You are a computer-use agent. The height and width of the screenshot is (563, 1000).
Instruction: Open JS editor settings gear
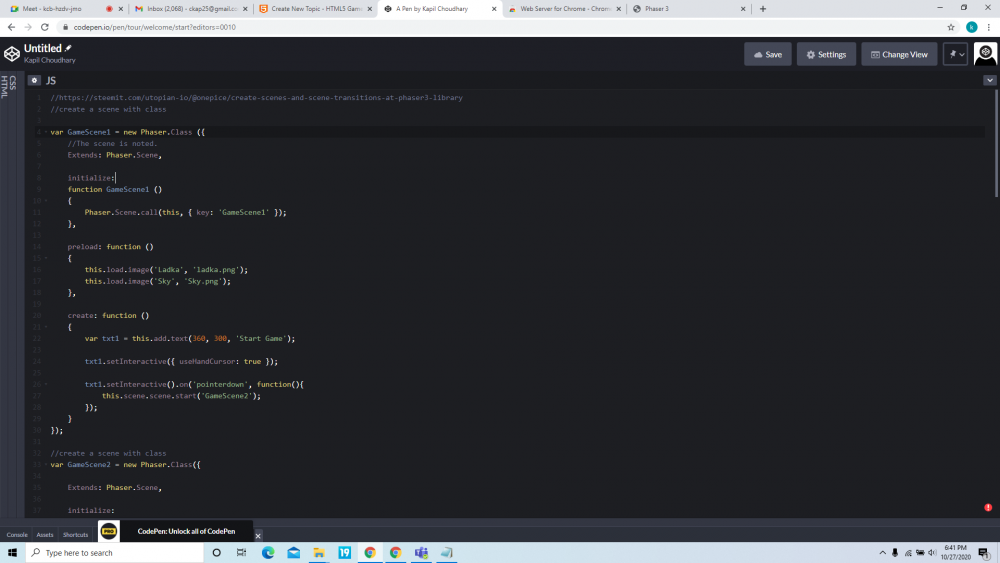34,80
